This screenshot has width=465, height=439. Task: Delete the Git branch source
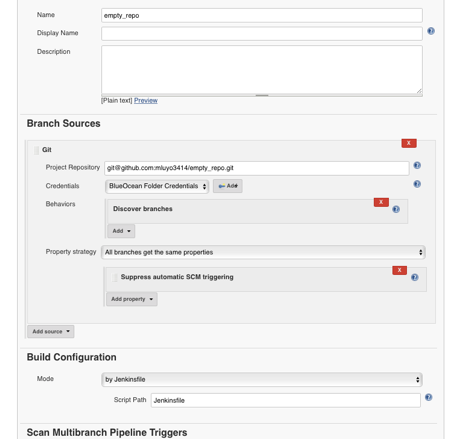click(x=409, y=143)
